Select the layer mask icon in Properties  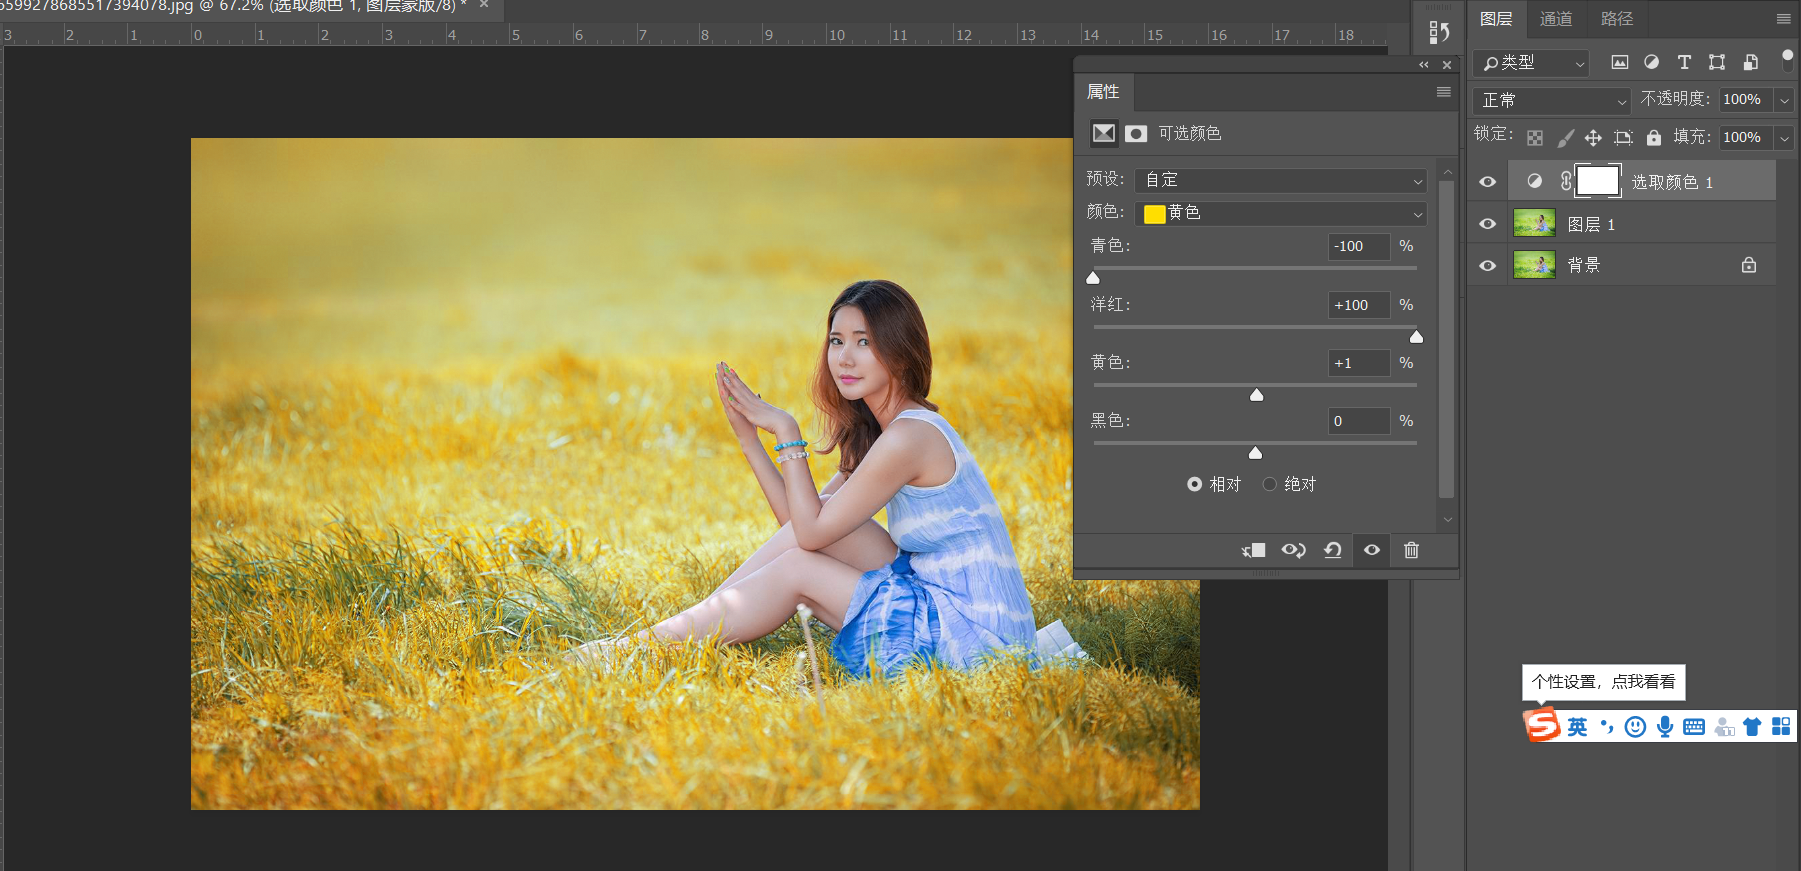tap(1136, 133)
